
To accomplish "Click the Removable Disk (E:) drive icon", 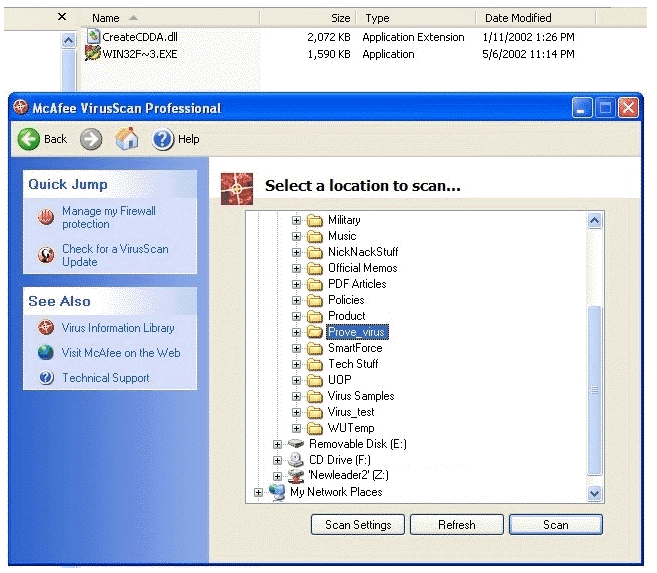I will (297, 444).
